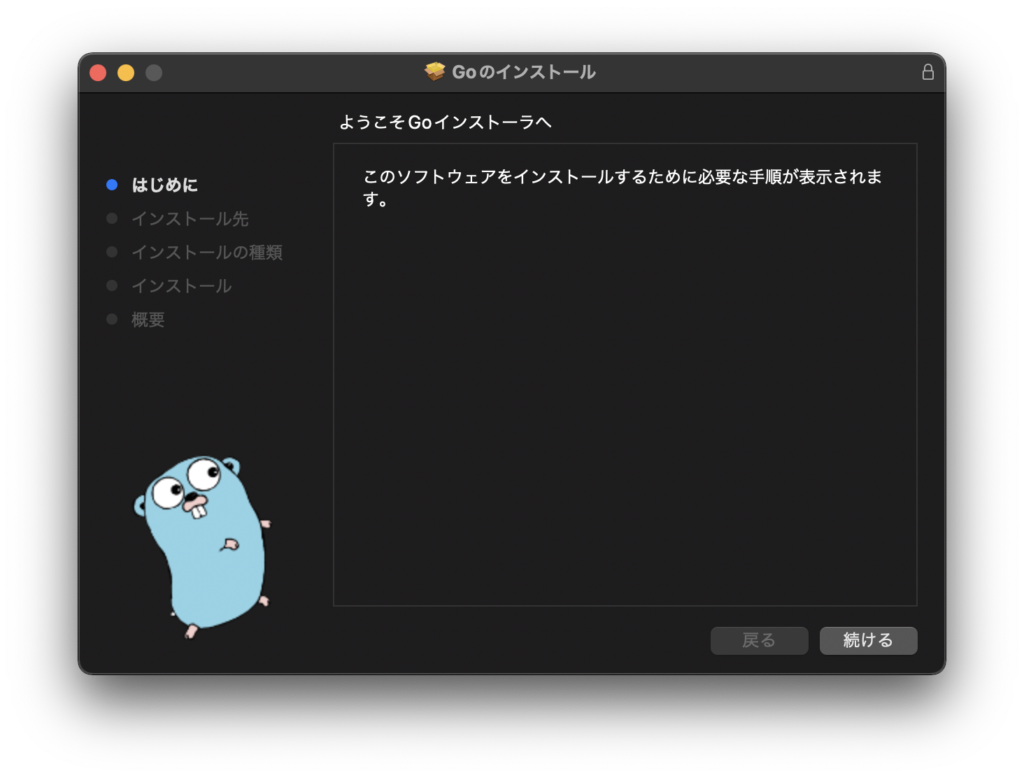The width and height of the screenshot is (1024, 778).
Task: Click the bullet beside インストールの種類
Action: 112,252
